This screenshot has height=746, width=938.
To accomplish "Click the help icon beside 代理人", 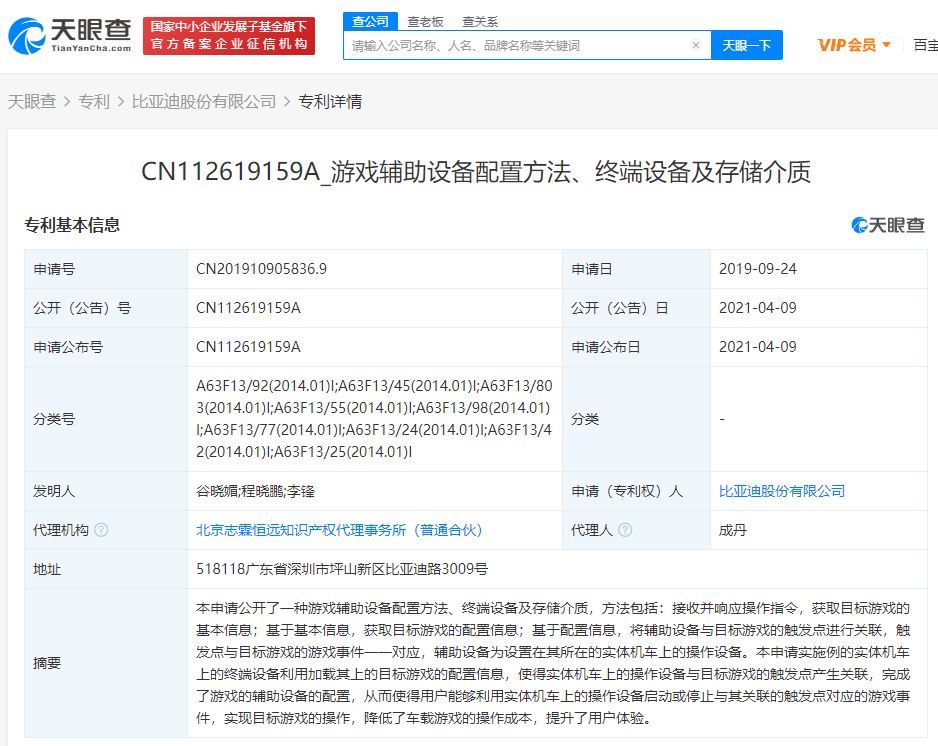I will point(625,530).
